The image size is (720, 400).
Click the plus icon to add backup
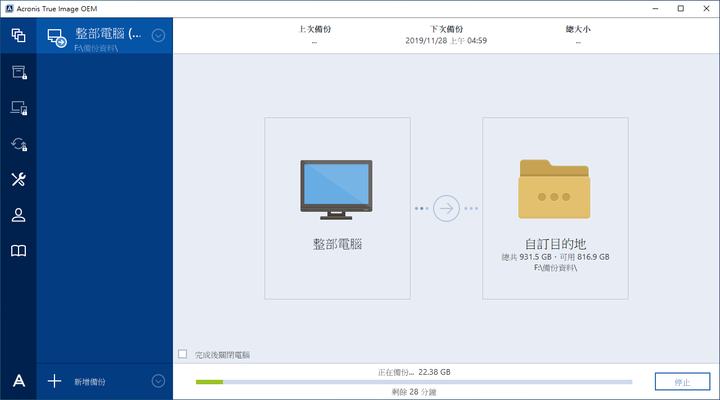[54, 381]
